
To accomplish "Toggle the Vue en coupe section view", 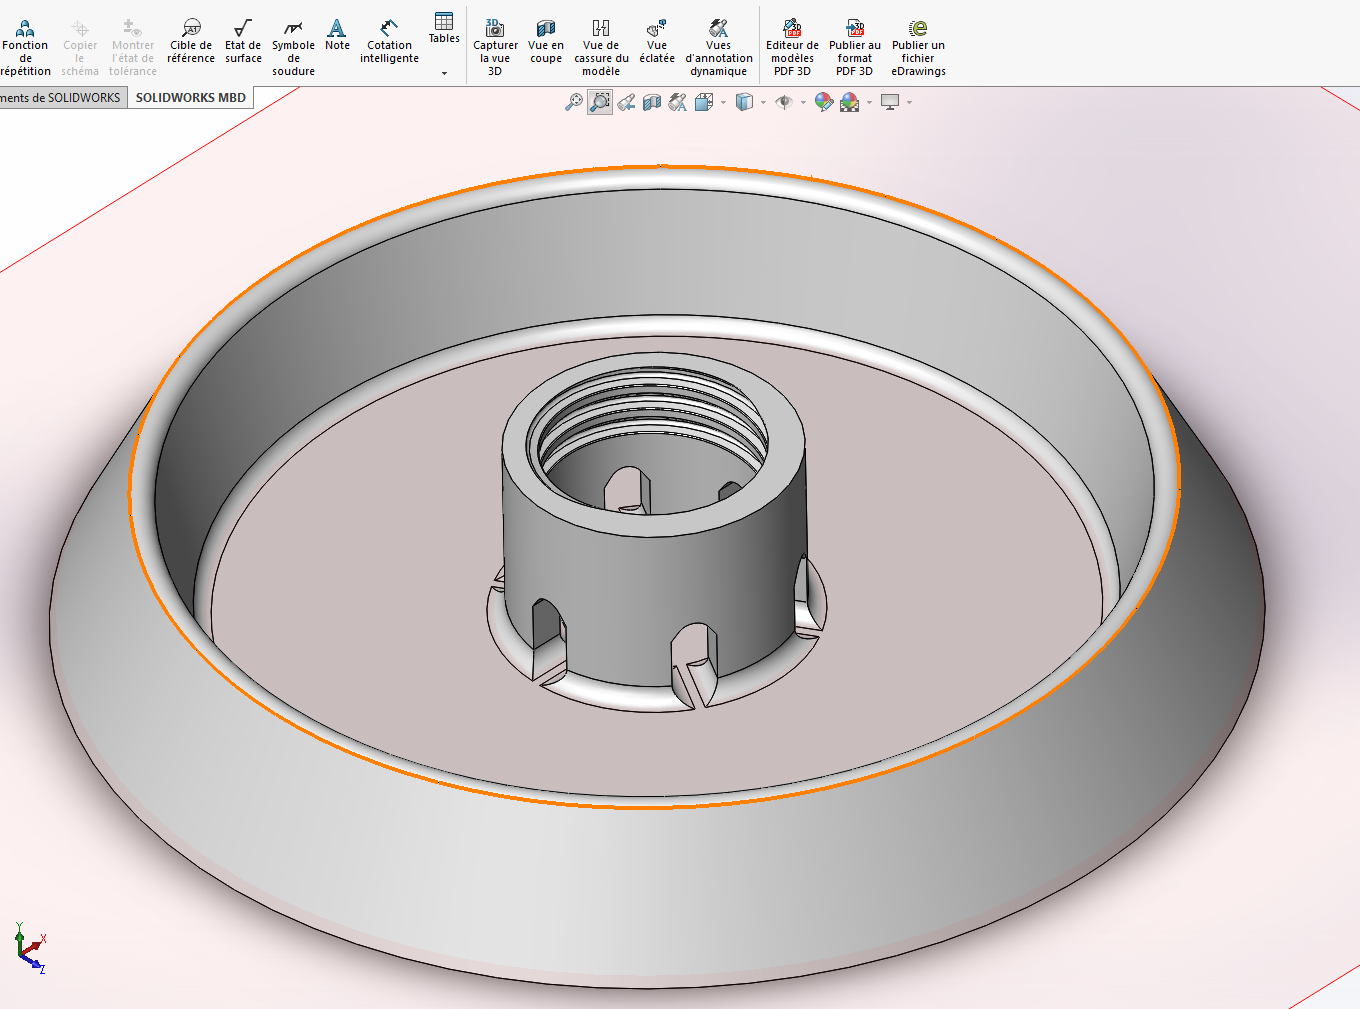I will (546, 41).
